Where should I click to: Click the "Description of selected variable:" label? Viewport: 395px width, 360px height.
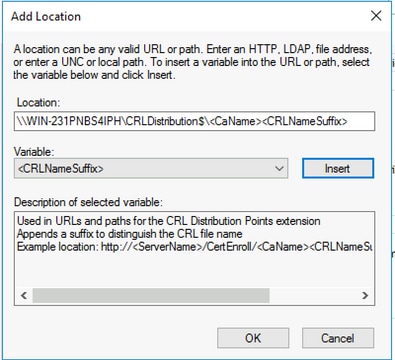(x=88, y=202)
